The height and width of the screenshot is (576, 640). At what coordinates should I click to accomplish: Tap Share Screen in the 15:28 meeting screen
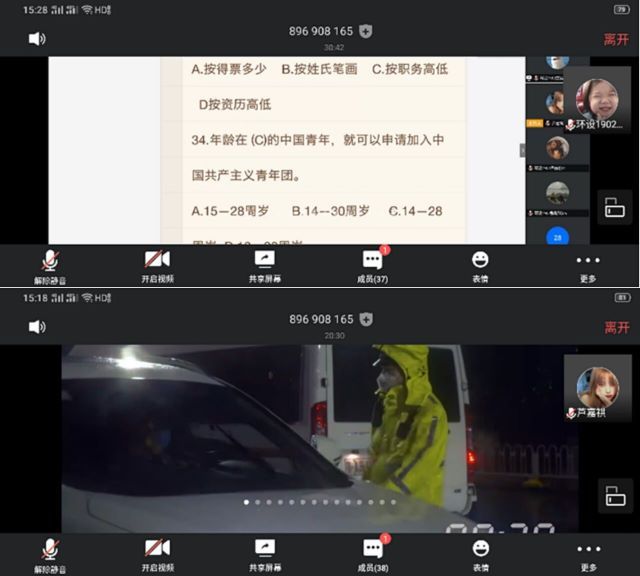point(265,267)
